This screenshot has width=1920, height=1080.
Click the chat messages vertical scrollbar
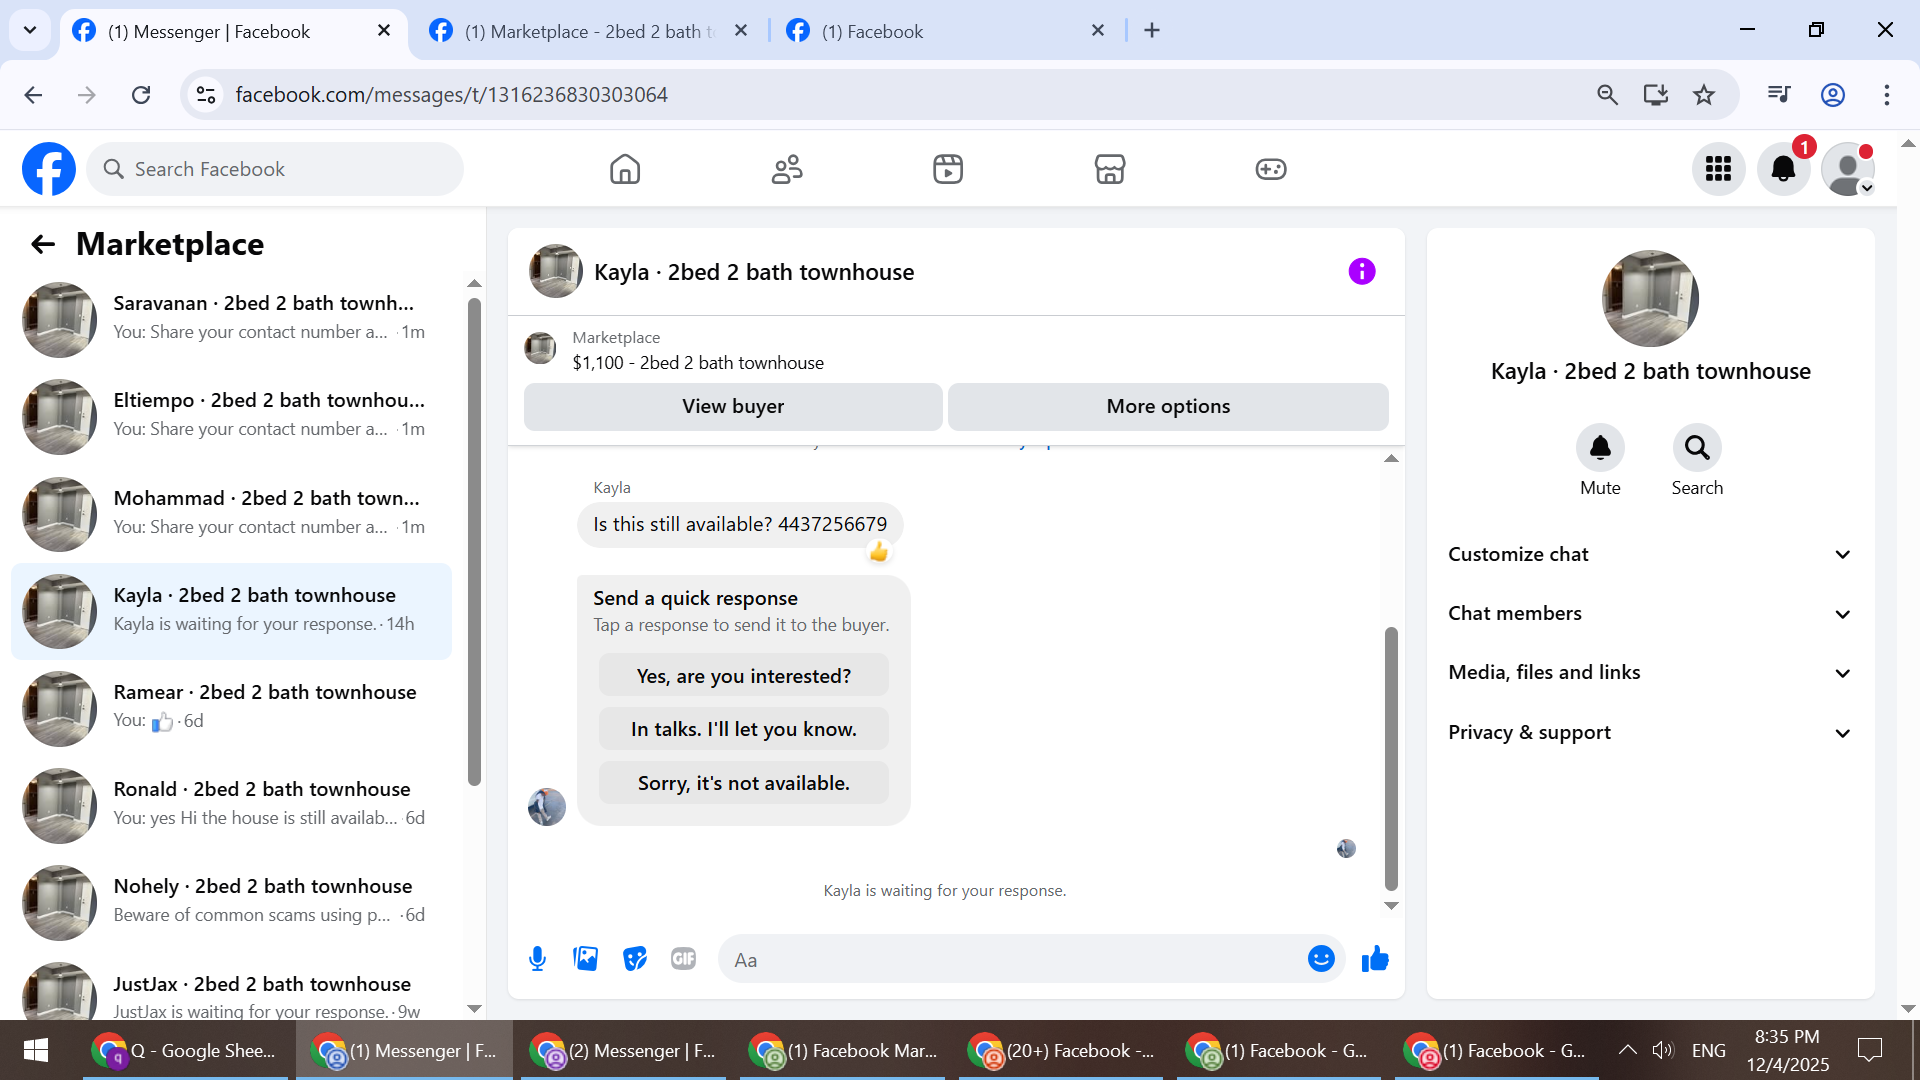(x=1390, y=757)
